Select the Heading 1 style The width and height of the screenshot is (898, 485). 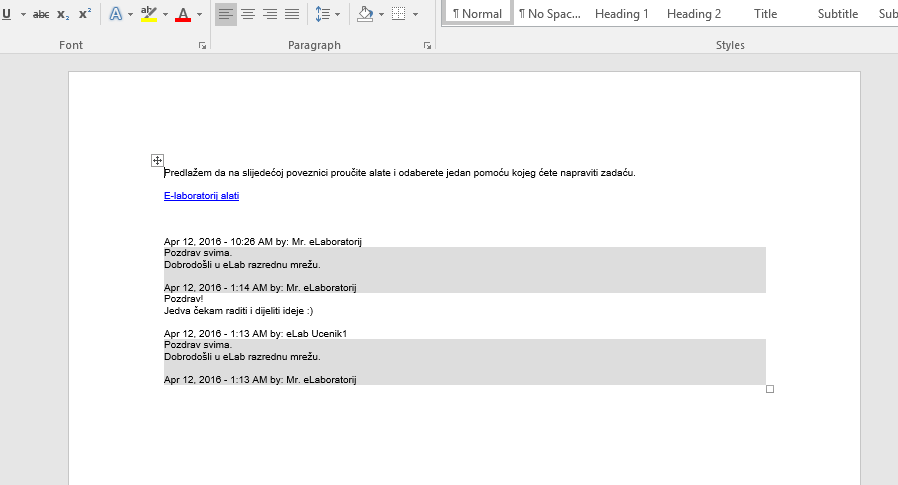pos(621,14)
